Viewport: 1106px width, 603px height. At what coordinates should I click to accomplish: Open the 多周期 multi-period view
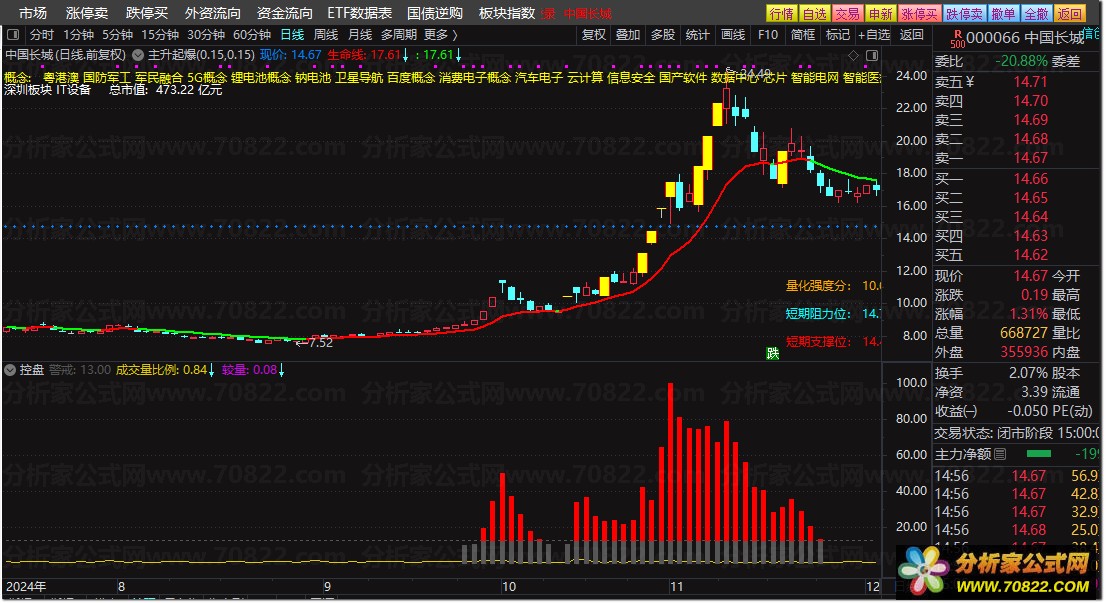coord(399,35)
